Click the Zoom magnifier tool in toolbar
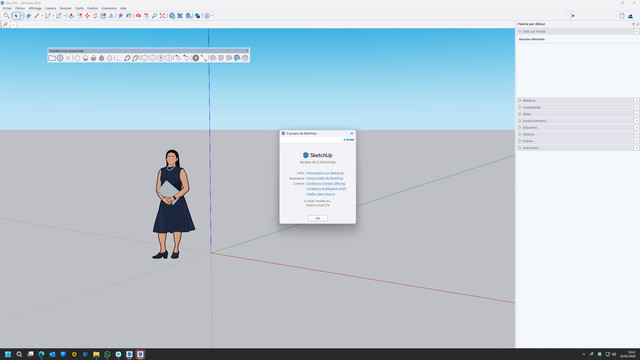This screenshot has width=640, height=360. (154, 16)
